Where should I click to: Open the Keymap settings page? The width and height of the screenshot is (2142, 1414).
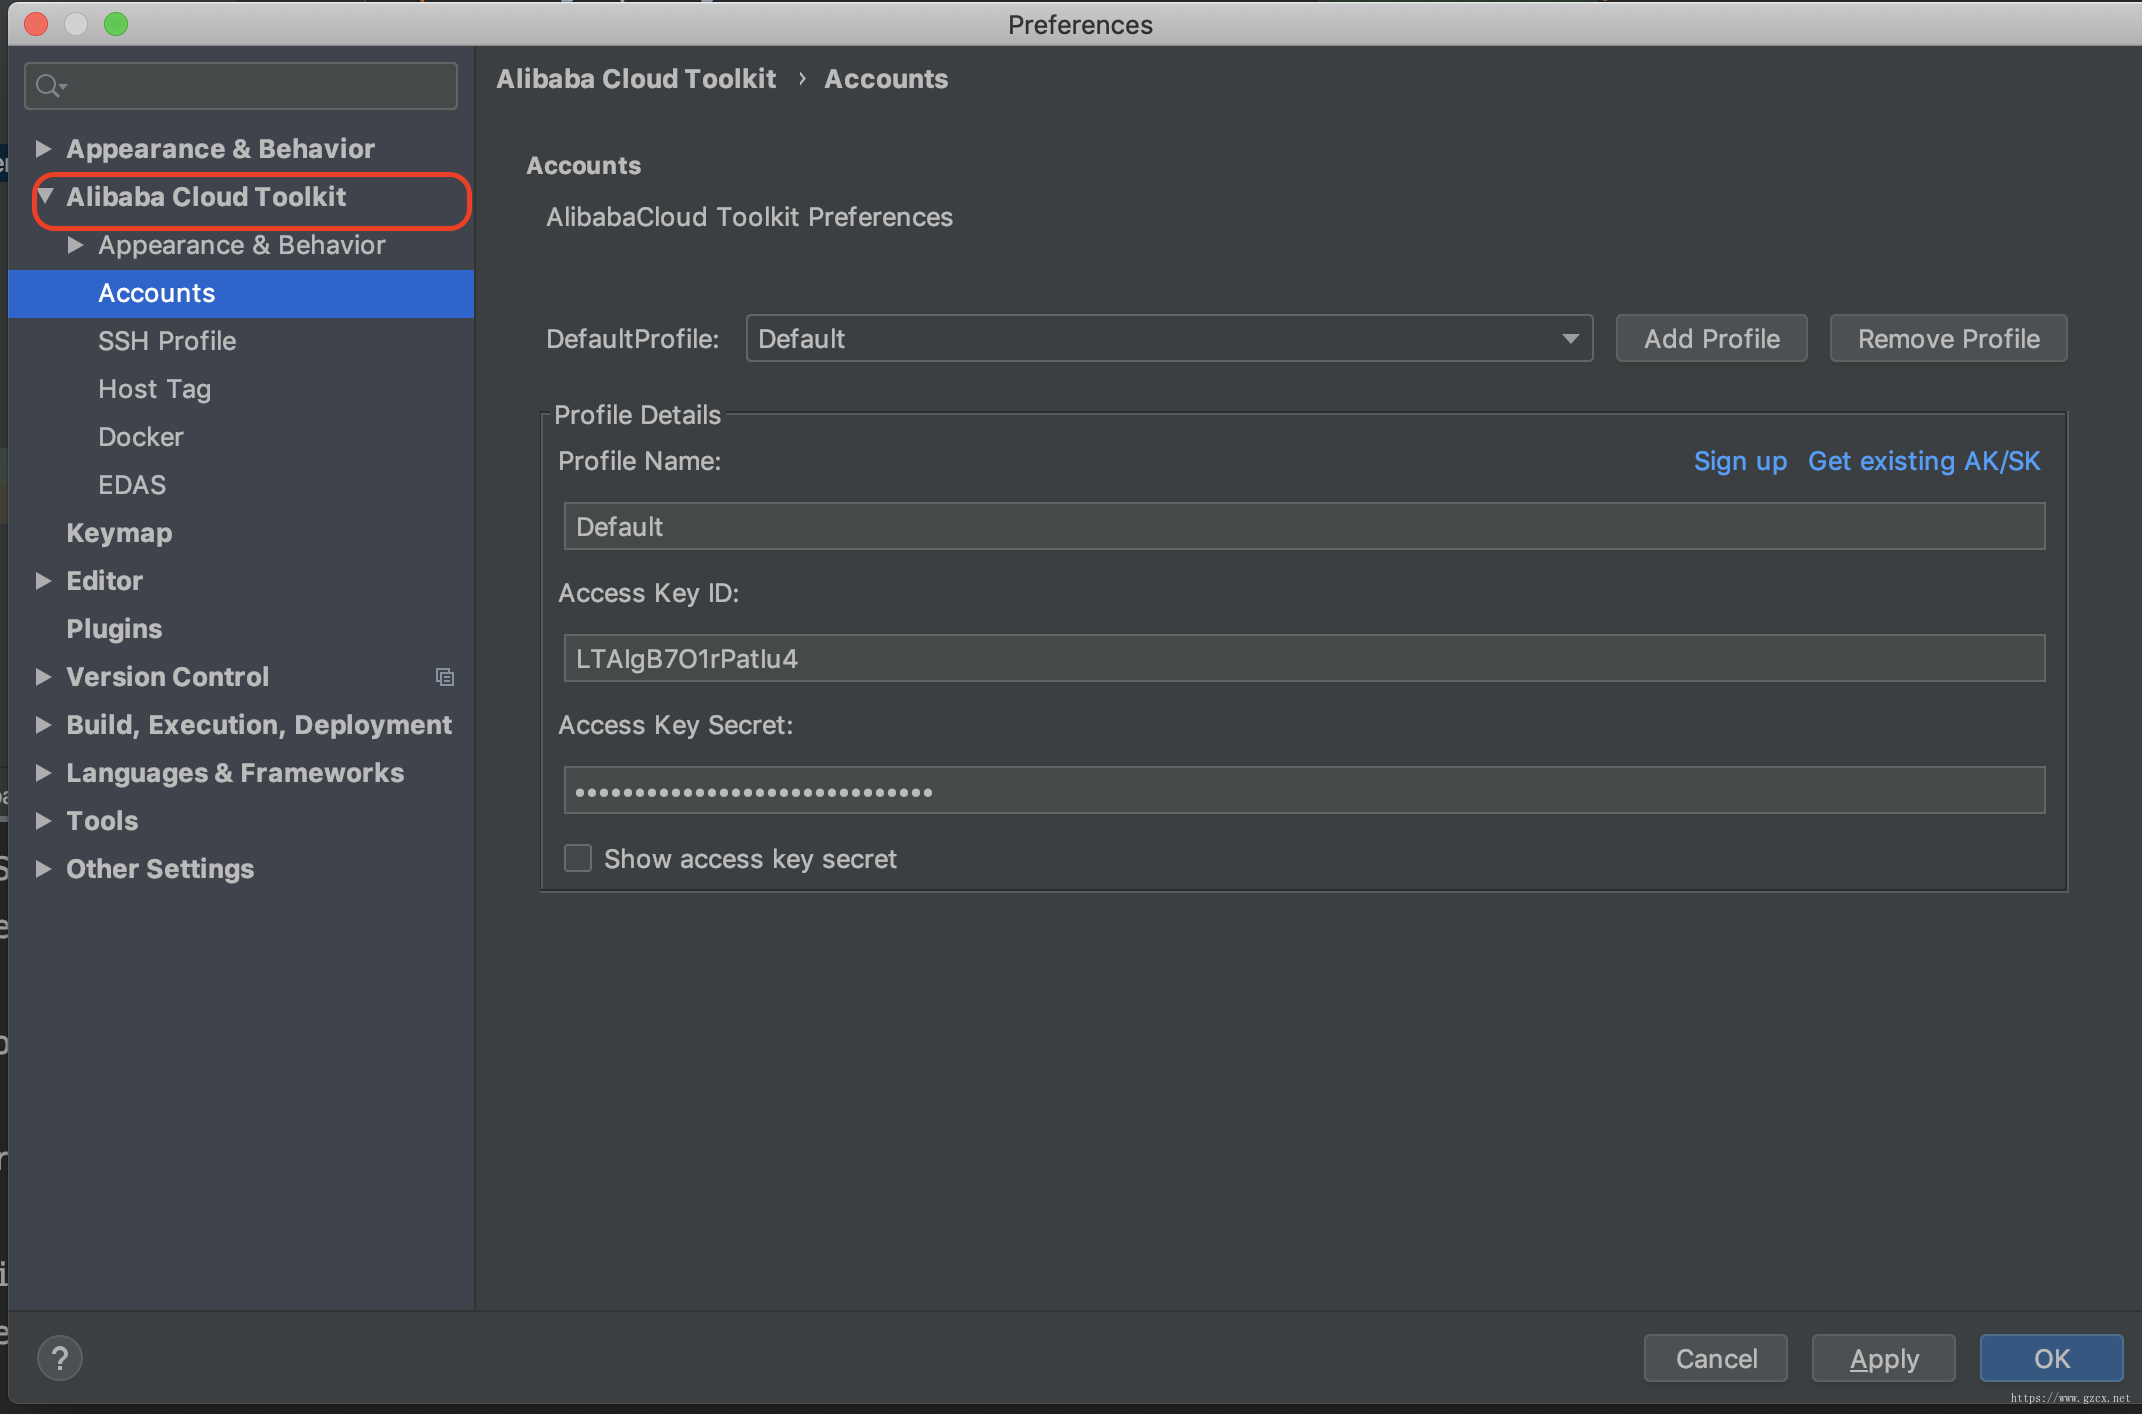(x=119, y=533)
